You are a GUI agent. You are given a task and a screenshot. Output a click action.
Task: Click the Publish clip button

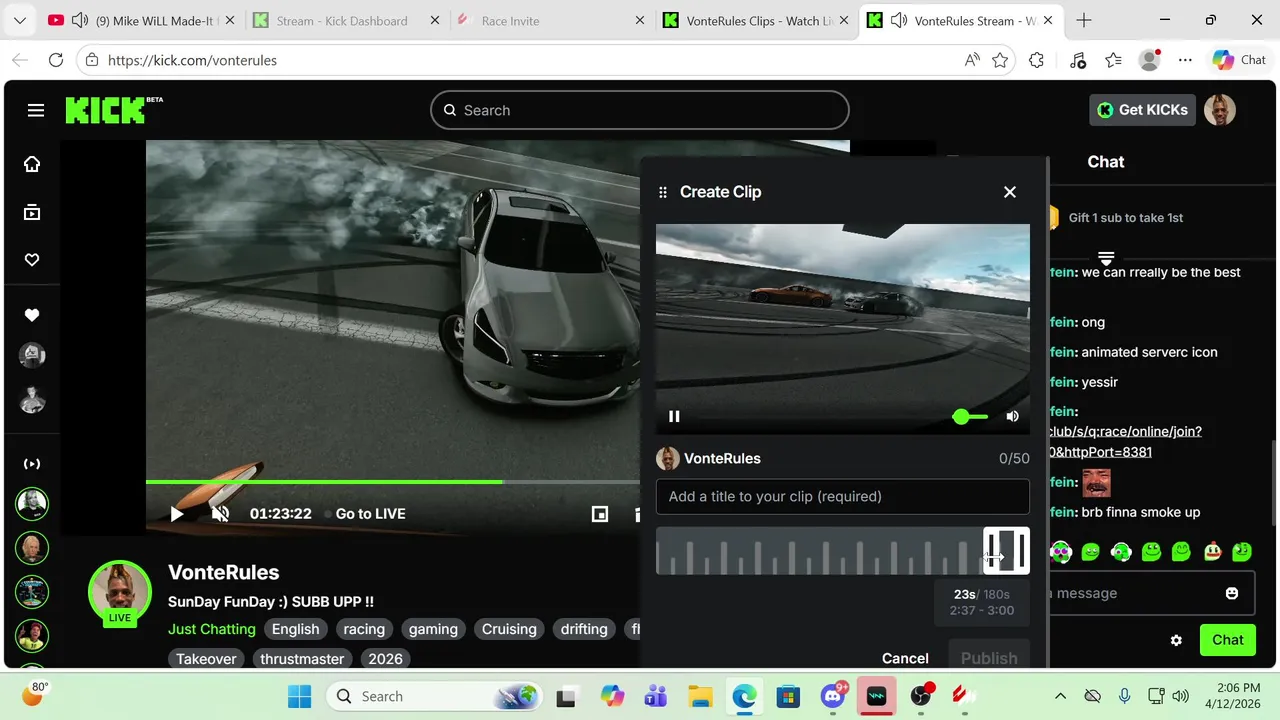coord(989,658)
